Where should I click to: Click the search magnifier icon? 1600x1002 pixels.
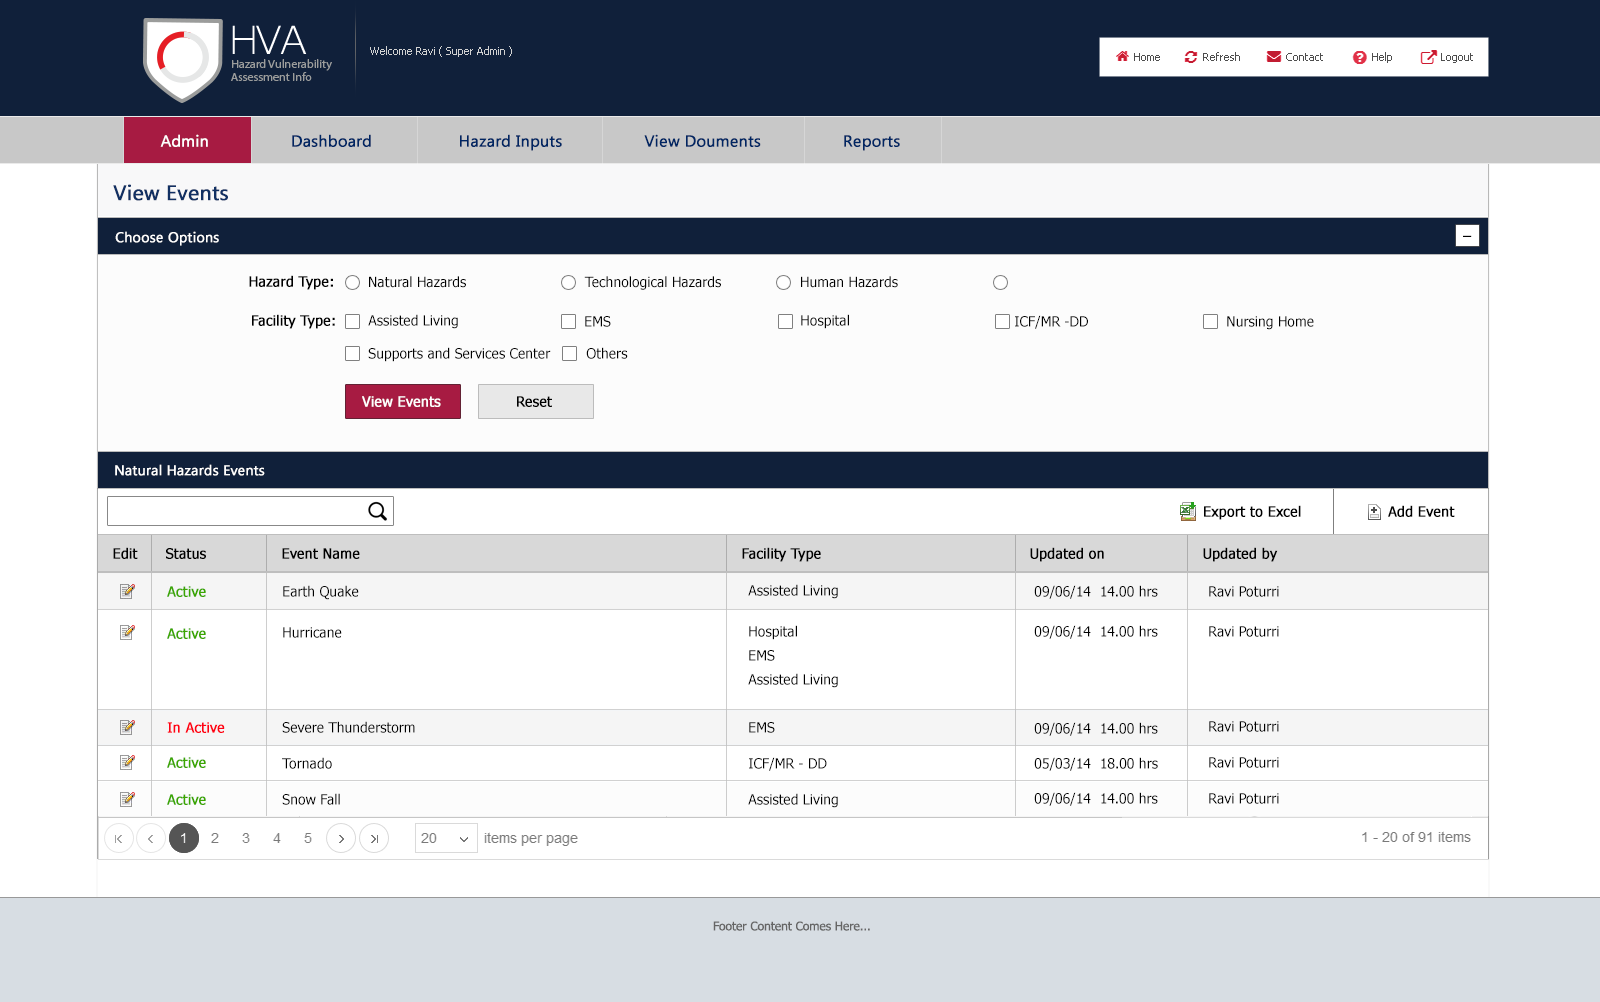point(377,511)
